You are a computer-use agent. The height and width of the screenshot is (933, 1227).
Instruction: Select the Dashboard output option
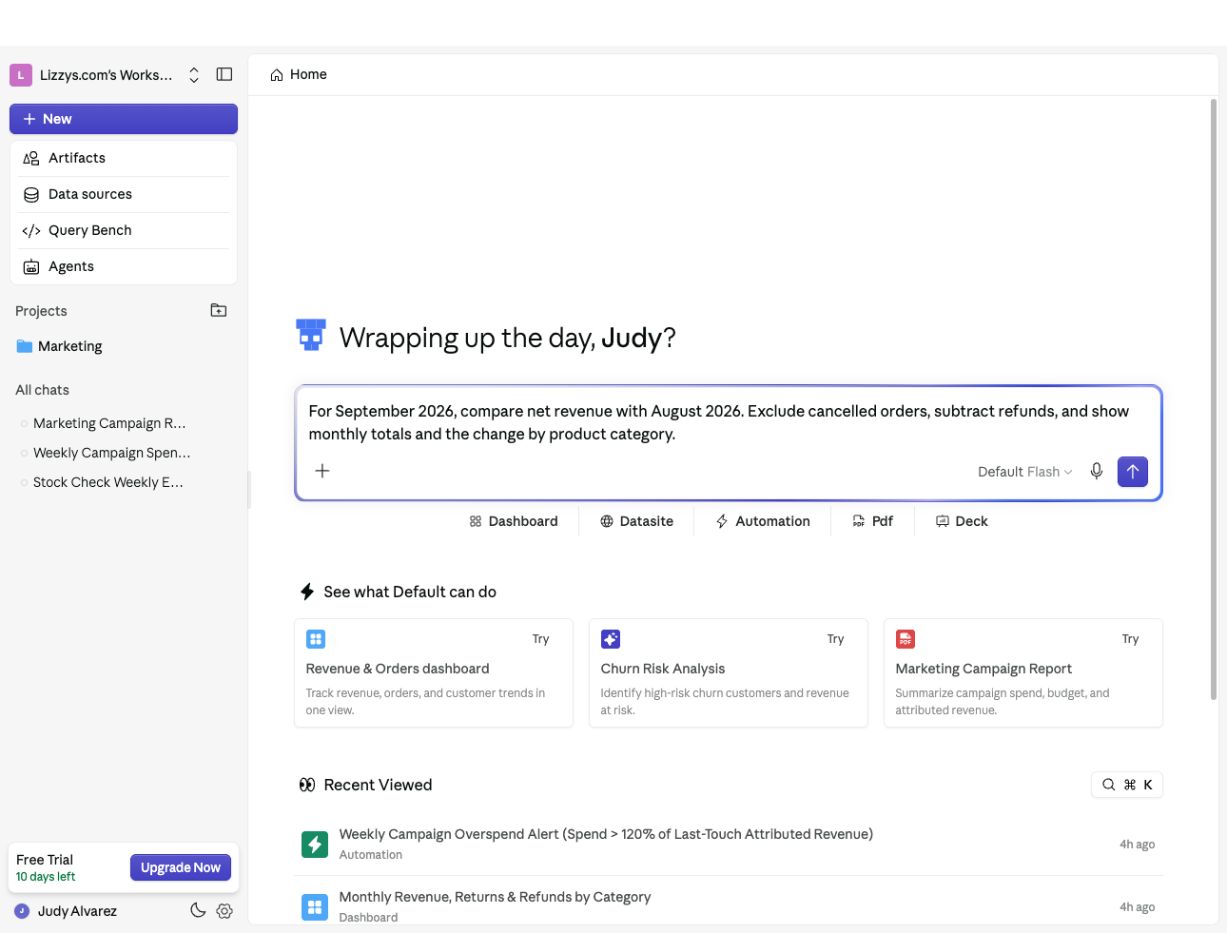point(514,521)
